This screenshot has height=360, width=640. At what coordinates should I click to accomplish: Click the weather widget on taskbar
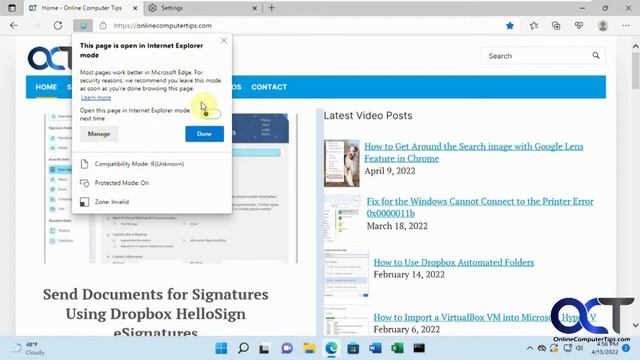(28, 348)
